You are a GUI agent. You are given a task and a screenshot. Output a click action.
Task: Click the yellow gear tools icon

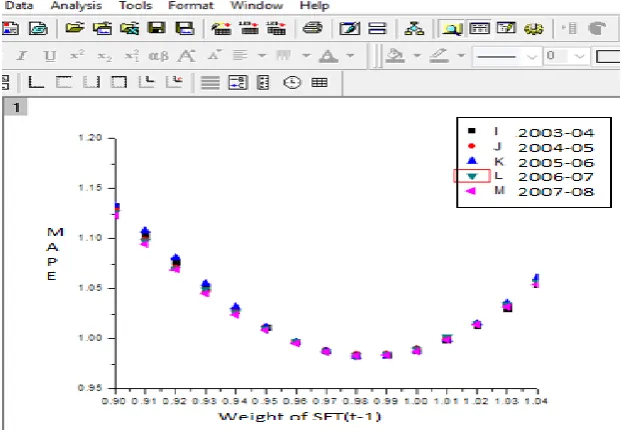point(533,29)
